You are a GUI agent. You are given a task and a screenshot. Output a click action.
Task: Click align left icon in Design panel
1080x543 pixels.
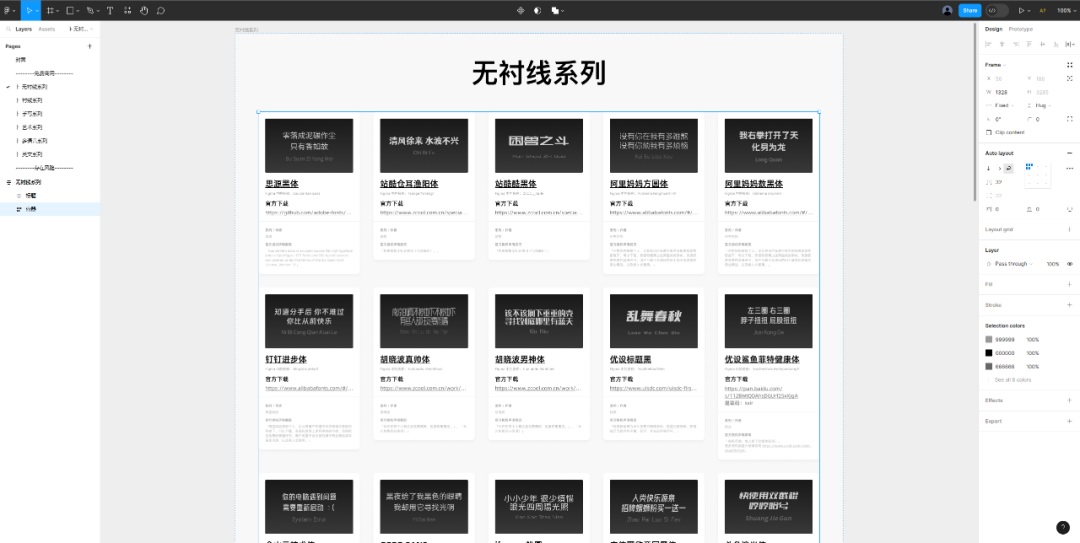click(988, 44)
